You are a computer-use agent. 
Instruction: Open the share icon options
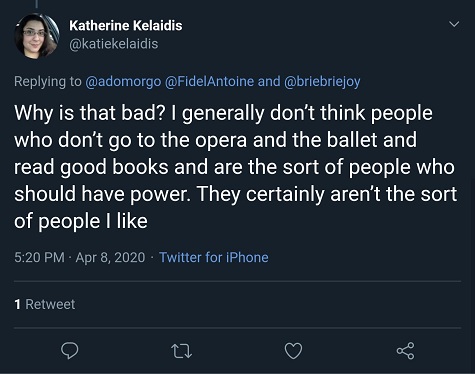pyautogui.click(x=405, y=351)
